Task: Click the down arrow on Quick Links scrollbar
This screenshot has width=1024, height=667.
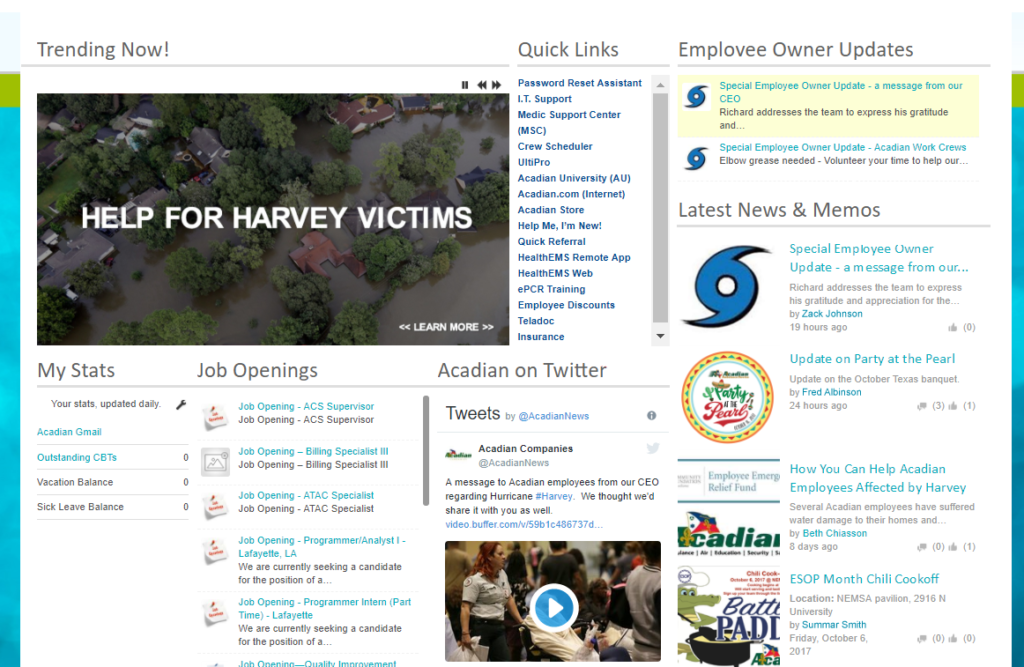Action: (659, 335)
